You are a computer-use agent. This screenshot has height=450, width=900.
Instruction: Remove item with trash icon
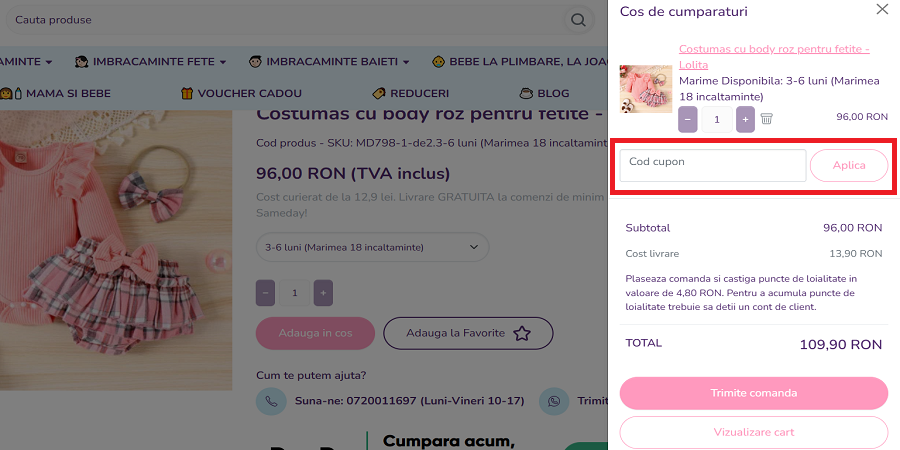[x=767, y=118]
